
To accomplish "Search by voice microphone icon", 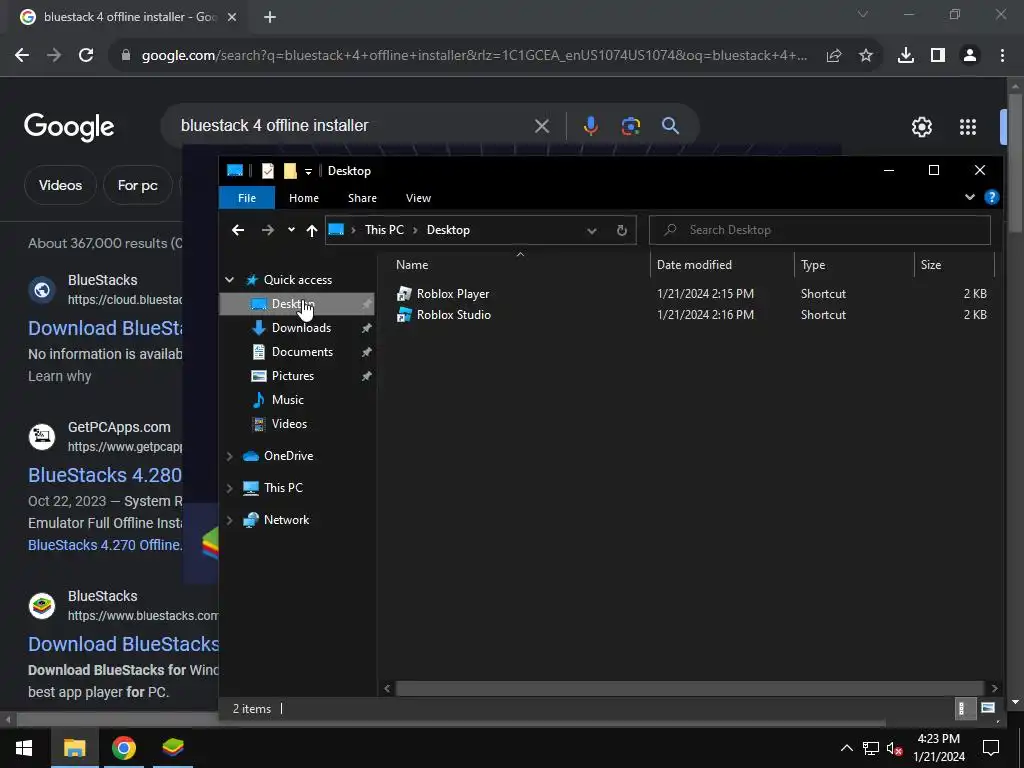I will pos(590,125).
